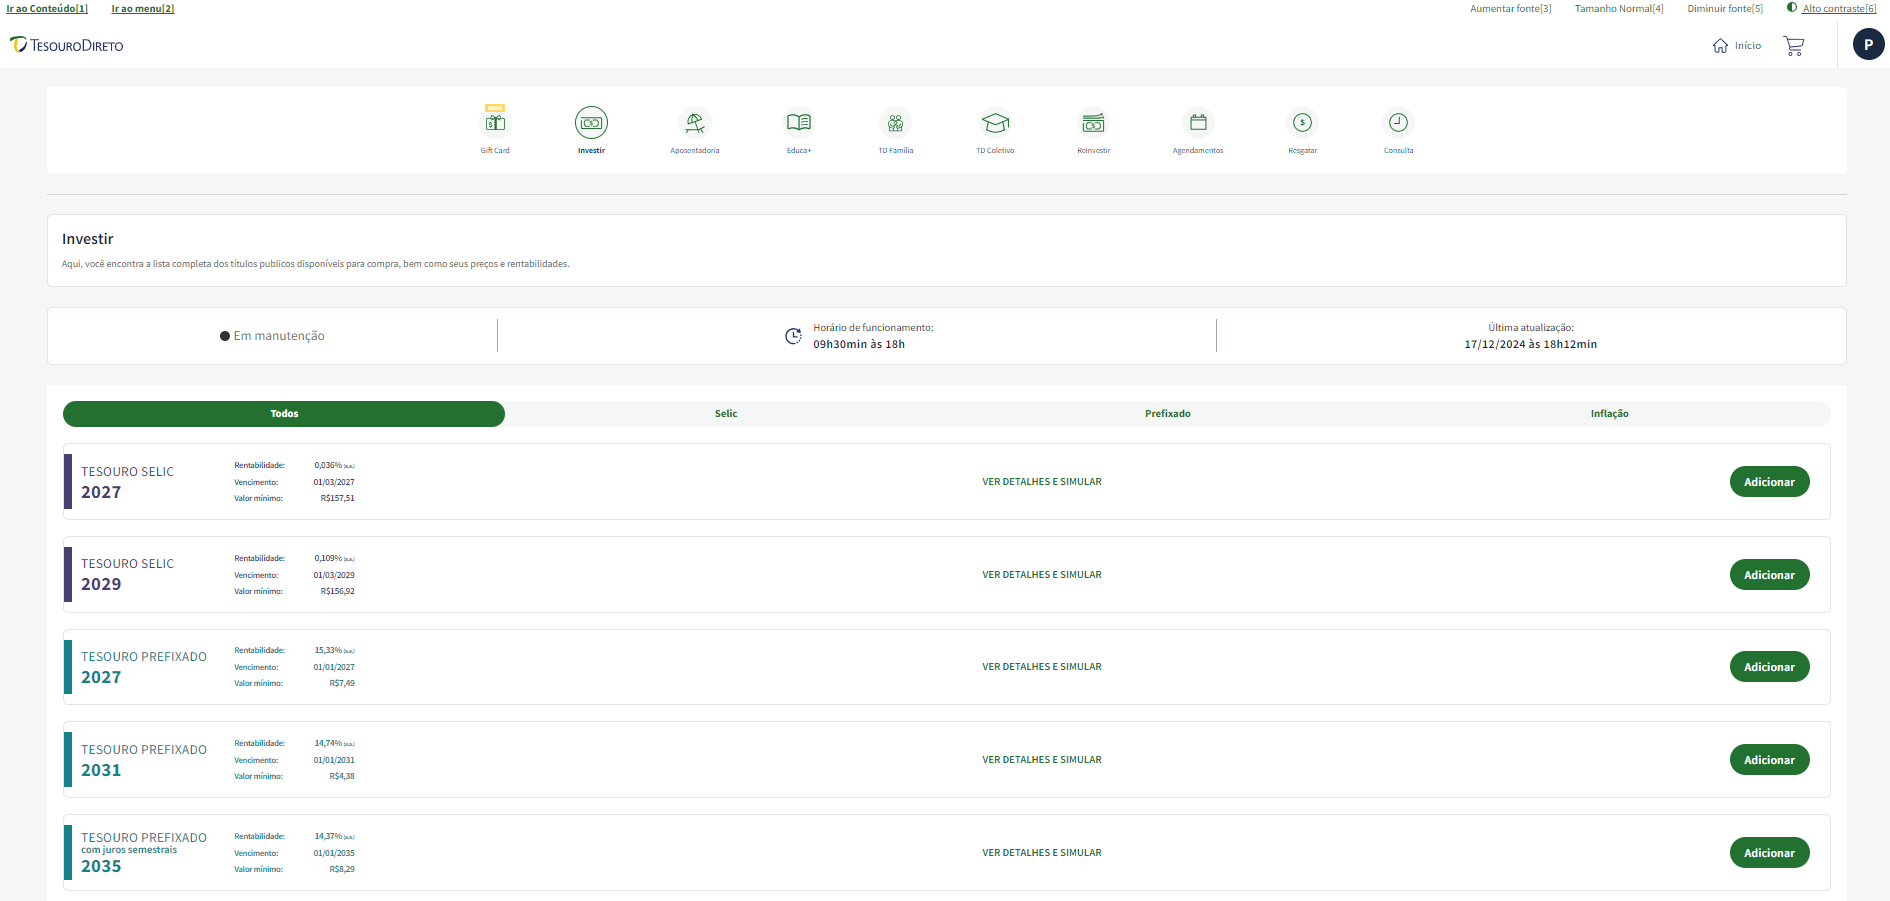The width and height of the screenshot is (1890, 901).
Task: Click the 'Tesouro Selic 2027' title
Action: pyautogui.click(x=127, y=482)
